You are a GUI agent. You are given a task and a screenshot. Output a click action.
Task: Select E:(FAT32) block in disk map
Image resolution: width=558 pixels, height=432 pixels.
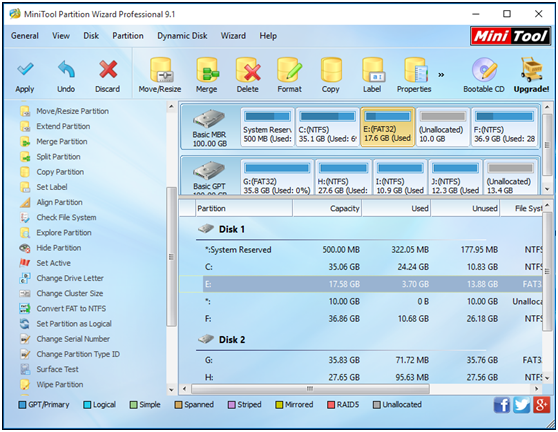[388, 127]
